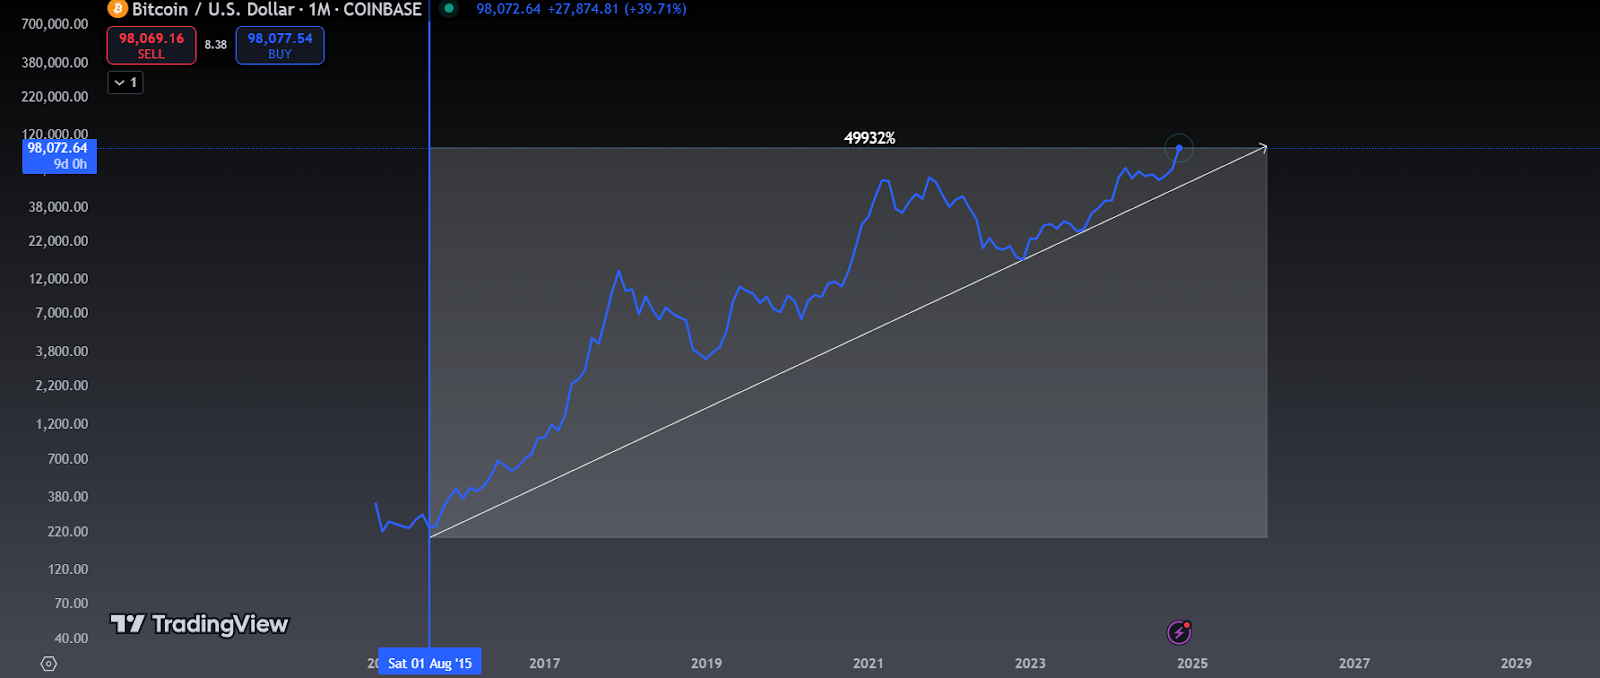Click the 8.38 spread value
This screenshot has height=678, width=1600.
pyautogui.click(x=215, y=45)
